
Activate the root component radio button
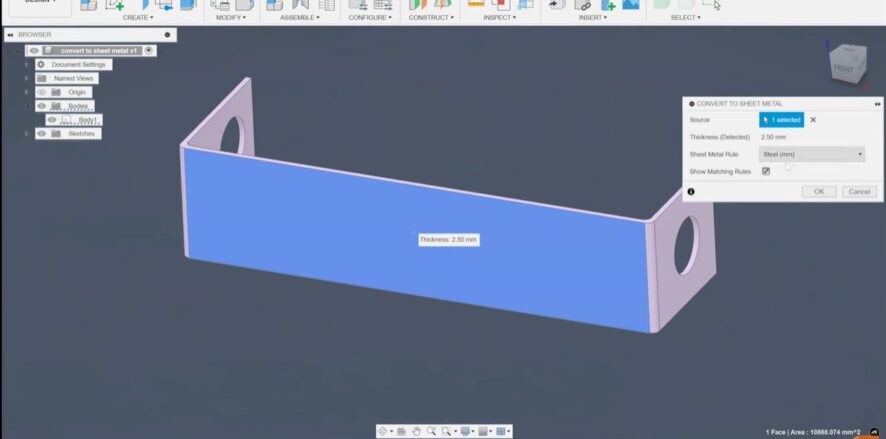coord(149,51)
